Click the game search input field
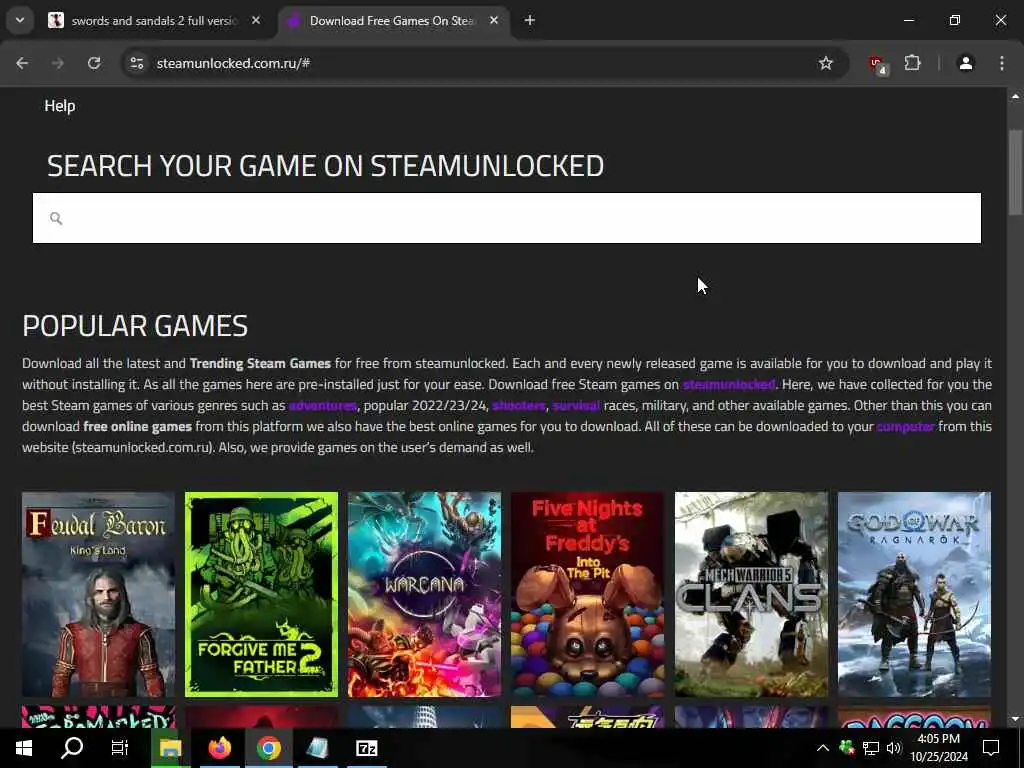This screenshot has width=1024, height=768. pyautogui.click(x=507, y=218)
